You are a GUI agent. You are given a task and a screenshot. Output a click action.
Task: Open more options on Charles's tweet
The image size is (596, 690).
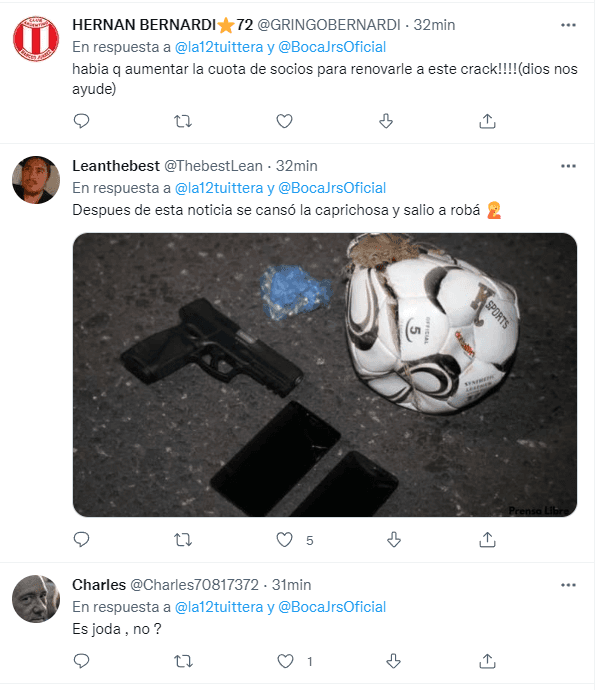click(568, 585)
